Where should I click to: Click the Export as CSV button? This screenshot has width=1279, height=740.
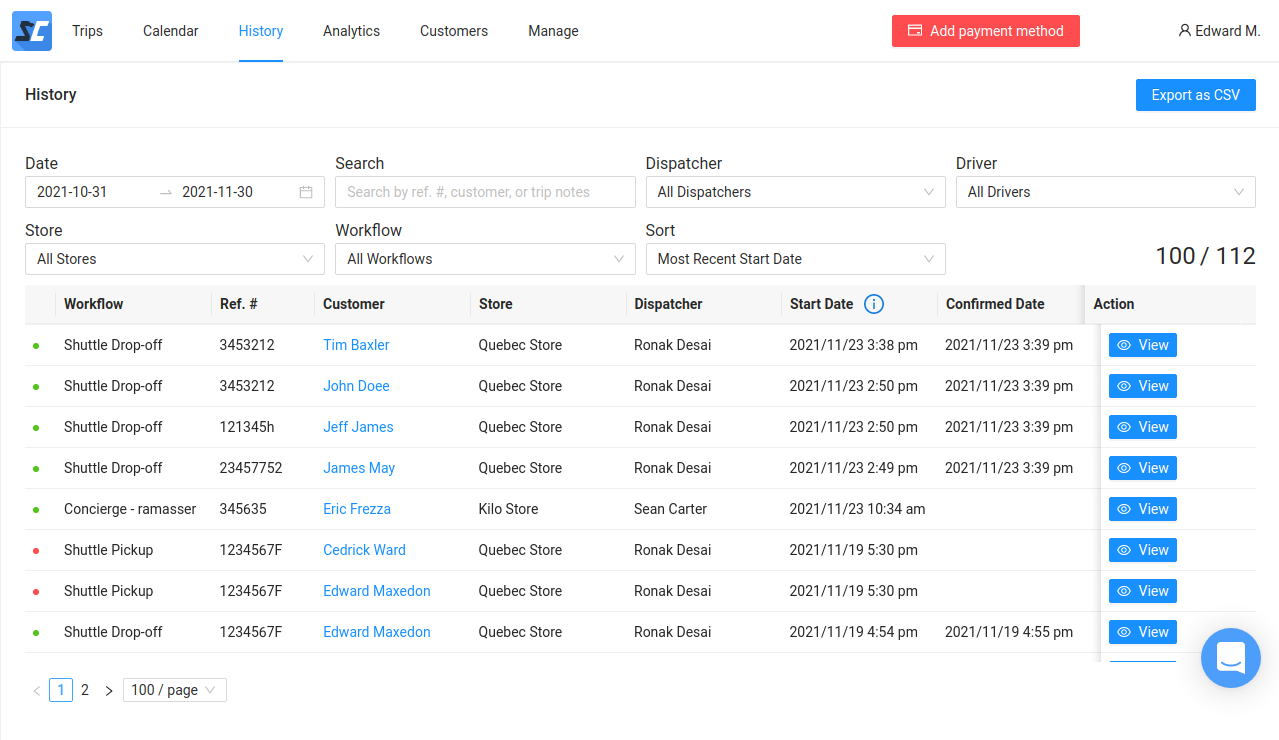(x=1195, y=94)
